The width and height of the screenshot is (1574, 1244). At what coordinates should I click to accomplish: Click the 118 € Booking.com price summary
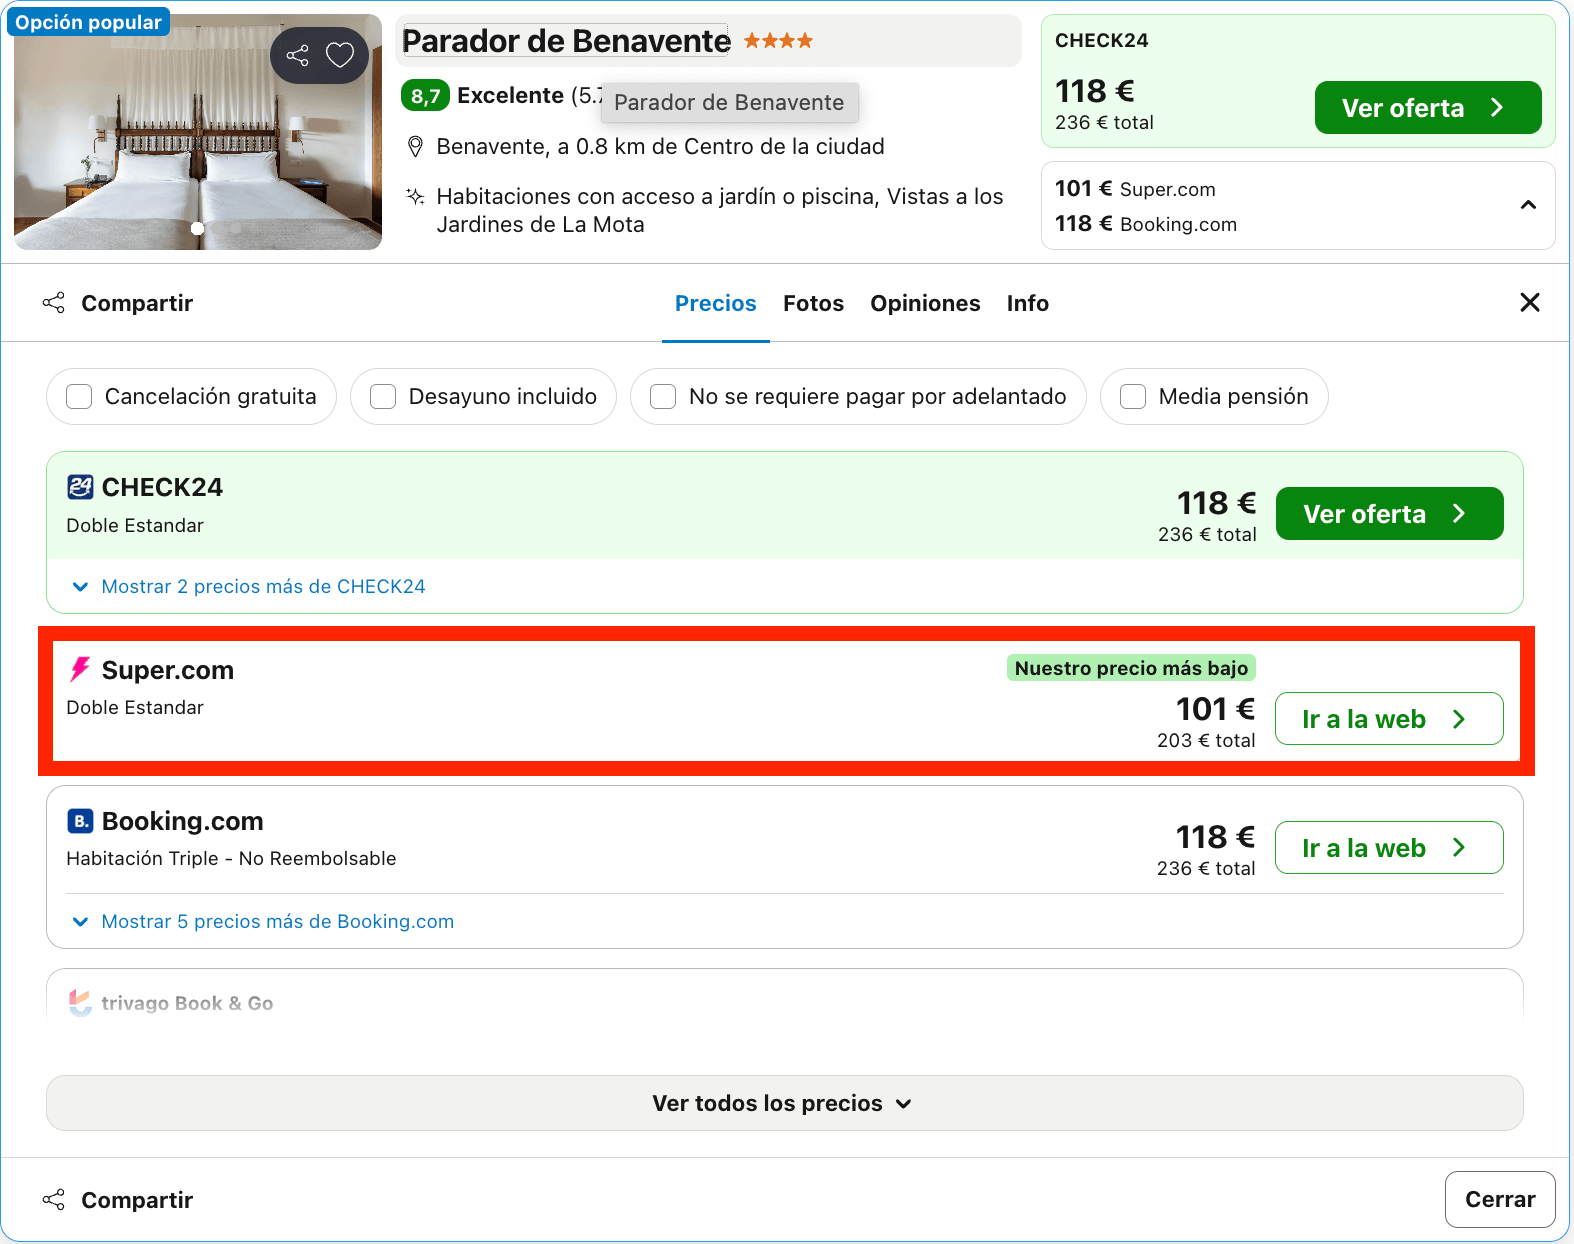[1146, 224]
